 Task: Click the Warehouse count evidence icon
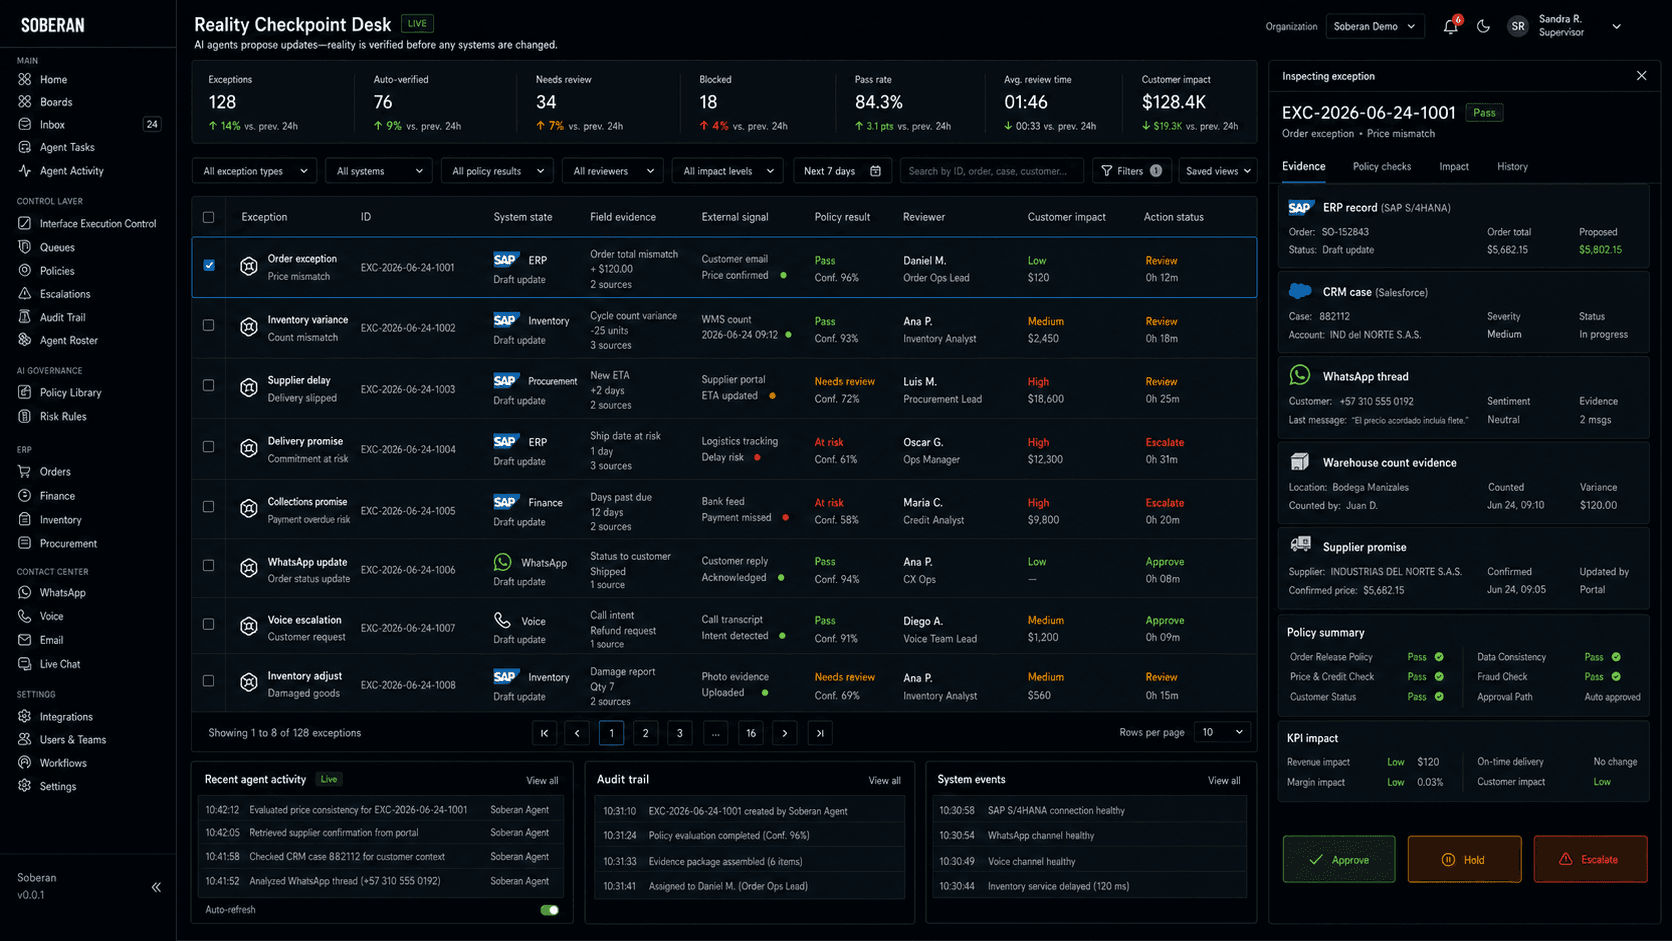[1300, 461]
